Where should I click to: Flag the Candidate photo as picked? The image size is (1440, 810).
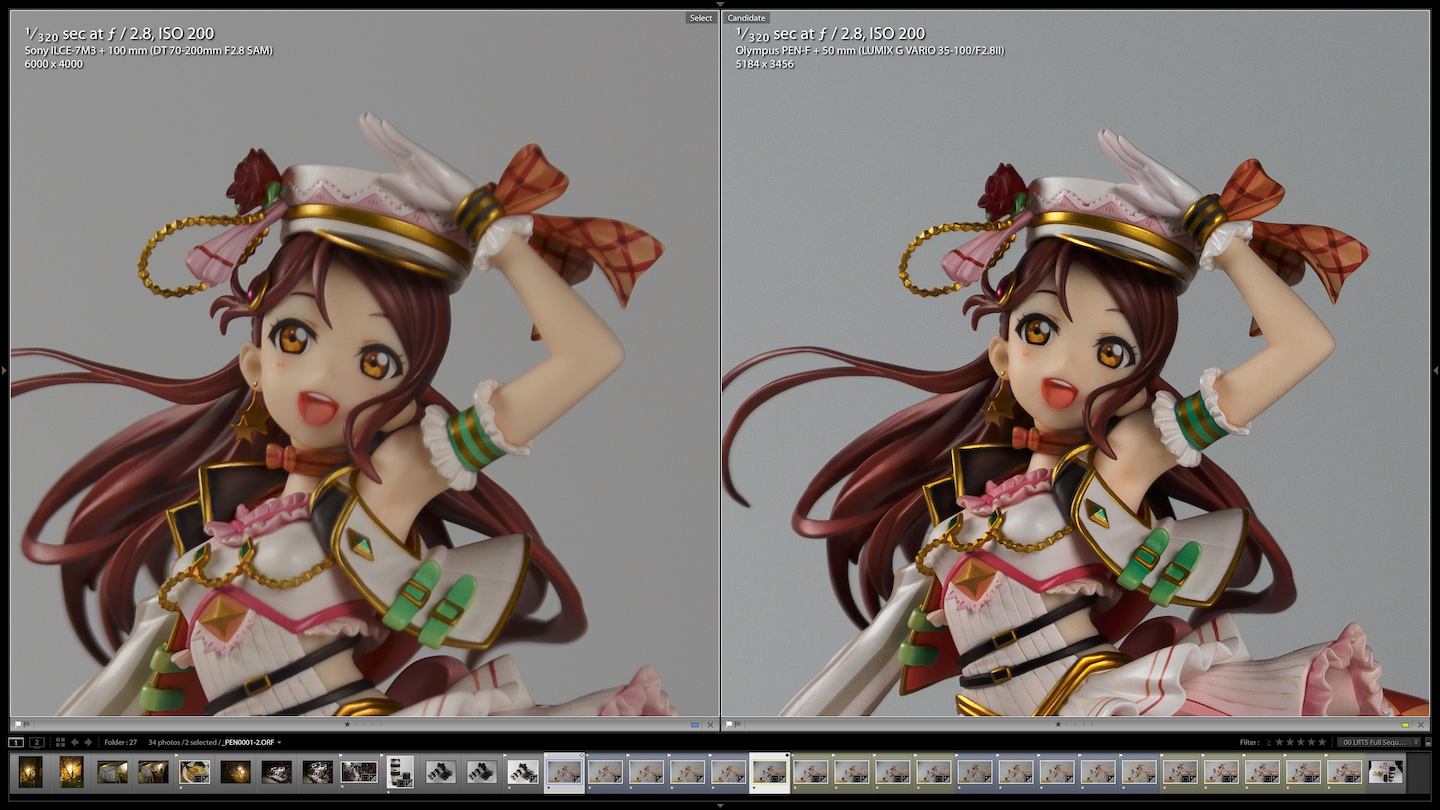[x=729, y=724]
